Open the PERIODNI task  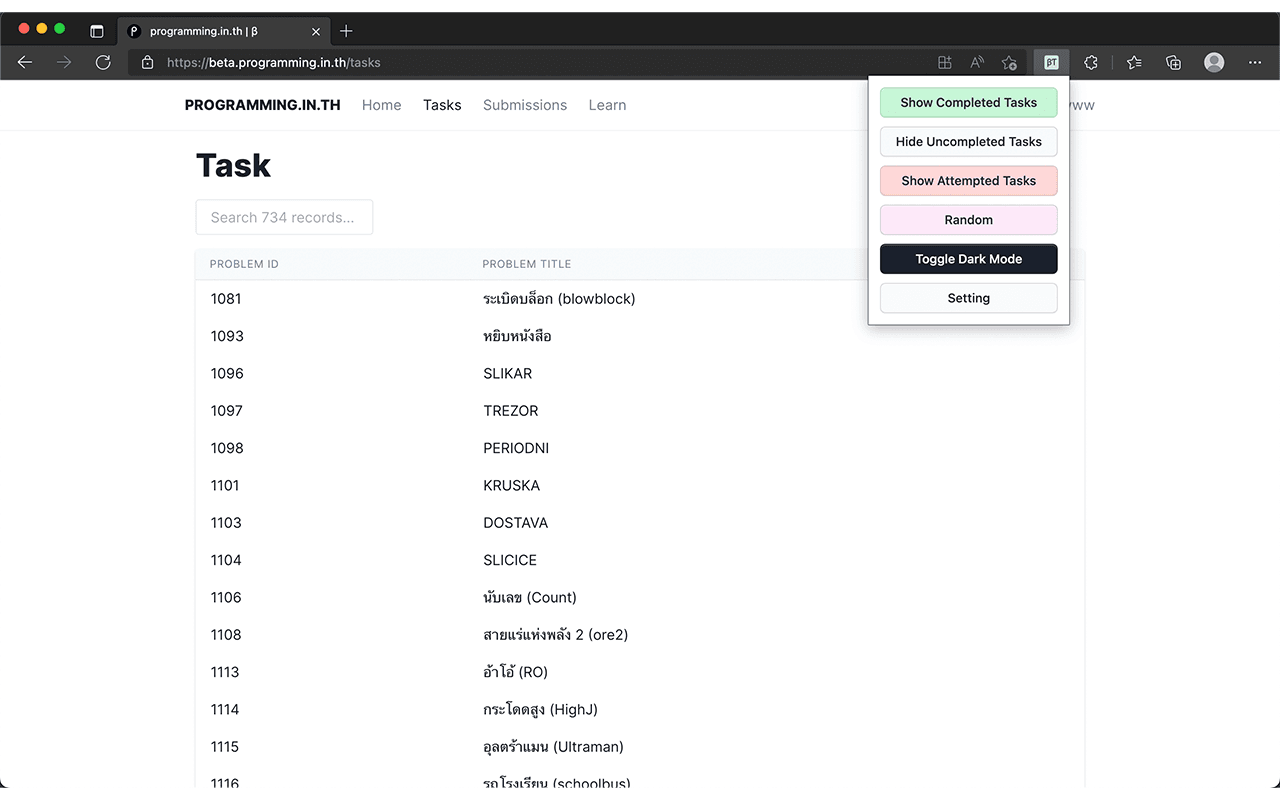[516, 448]
